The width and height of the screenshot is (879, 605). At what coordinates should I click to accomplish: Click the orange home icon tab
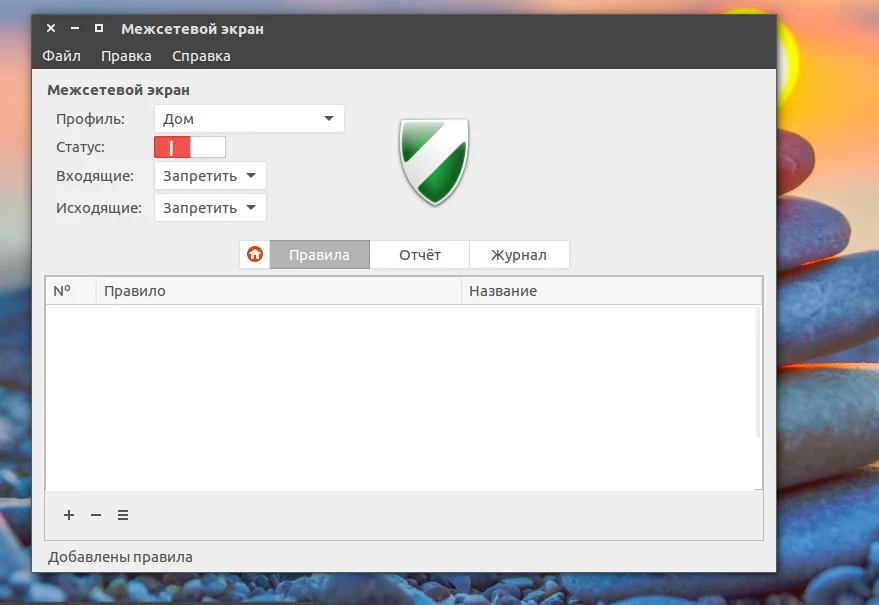[255, 254]
